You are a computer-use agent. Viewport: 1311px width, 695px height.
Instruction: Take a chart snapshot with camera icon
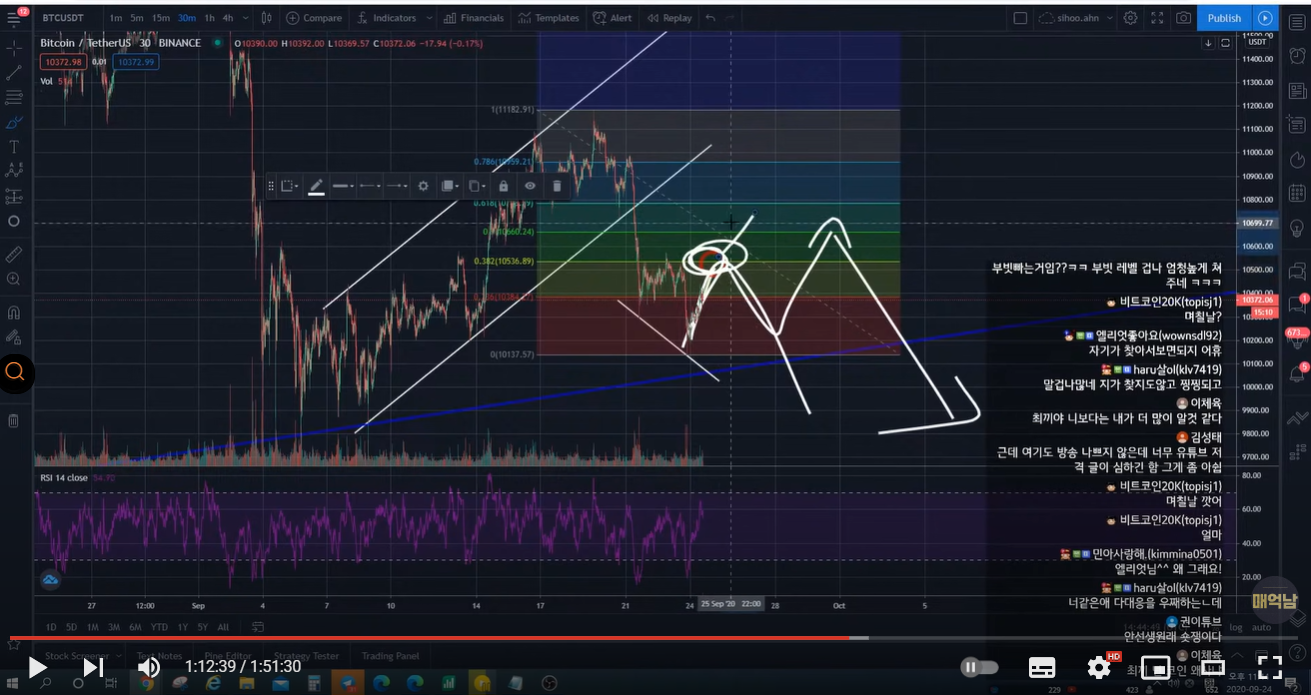tap(1184, 18)
